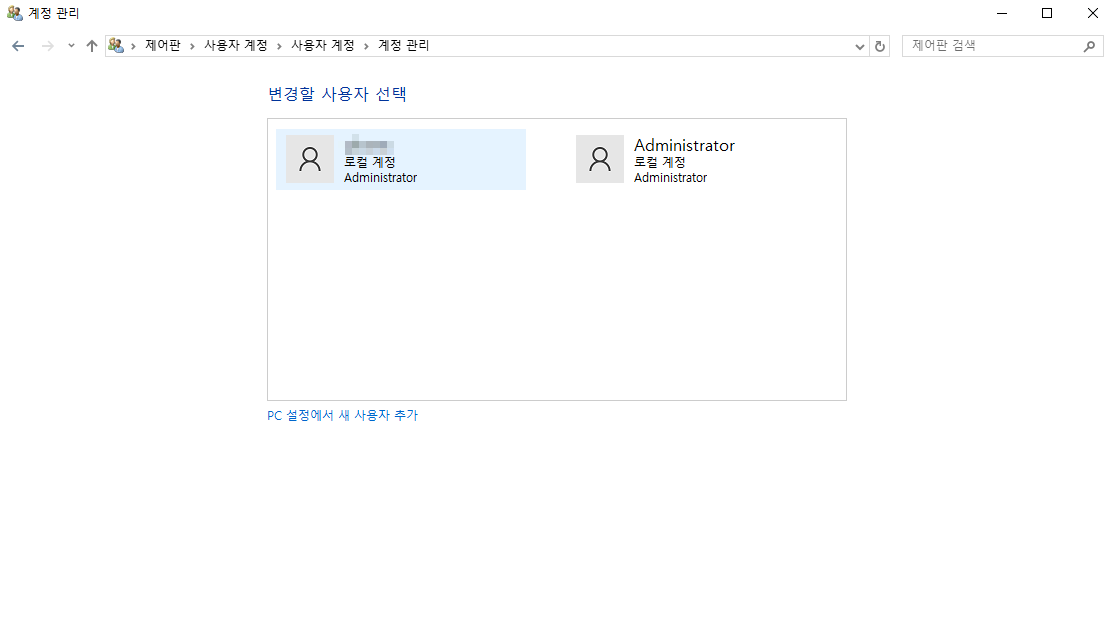The height and width of the screenshot is (626, 1116).
Task: Open PC 설정에서 새 사용자 추가 link
Action: coord(342,415)
